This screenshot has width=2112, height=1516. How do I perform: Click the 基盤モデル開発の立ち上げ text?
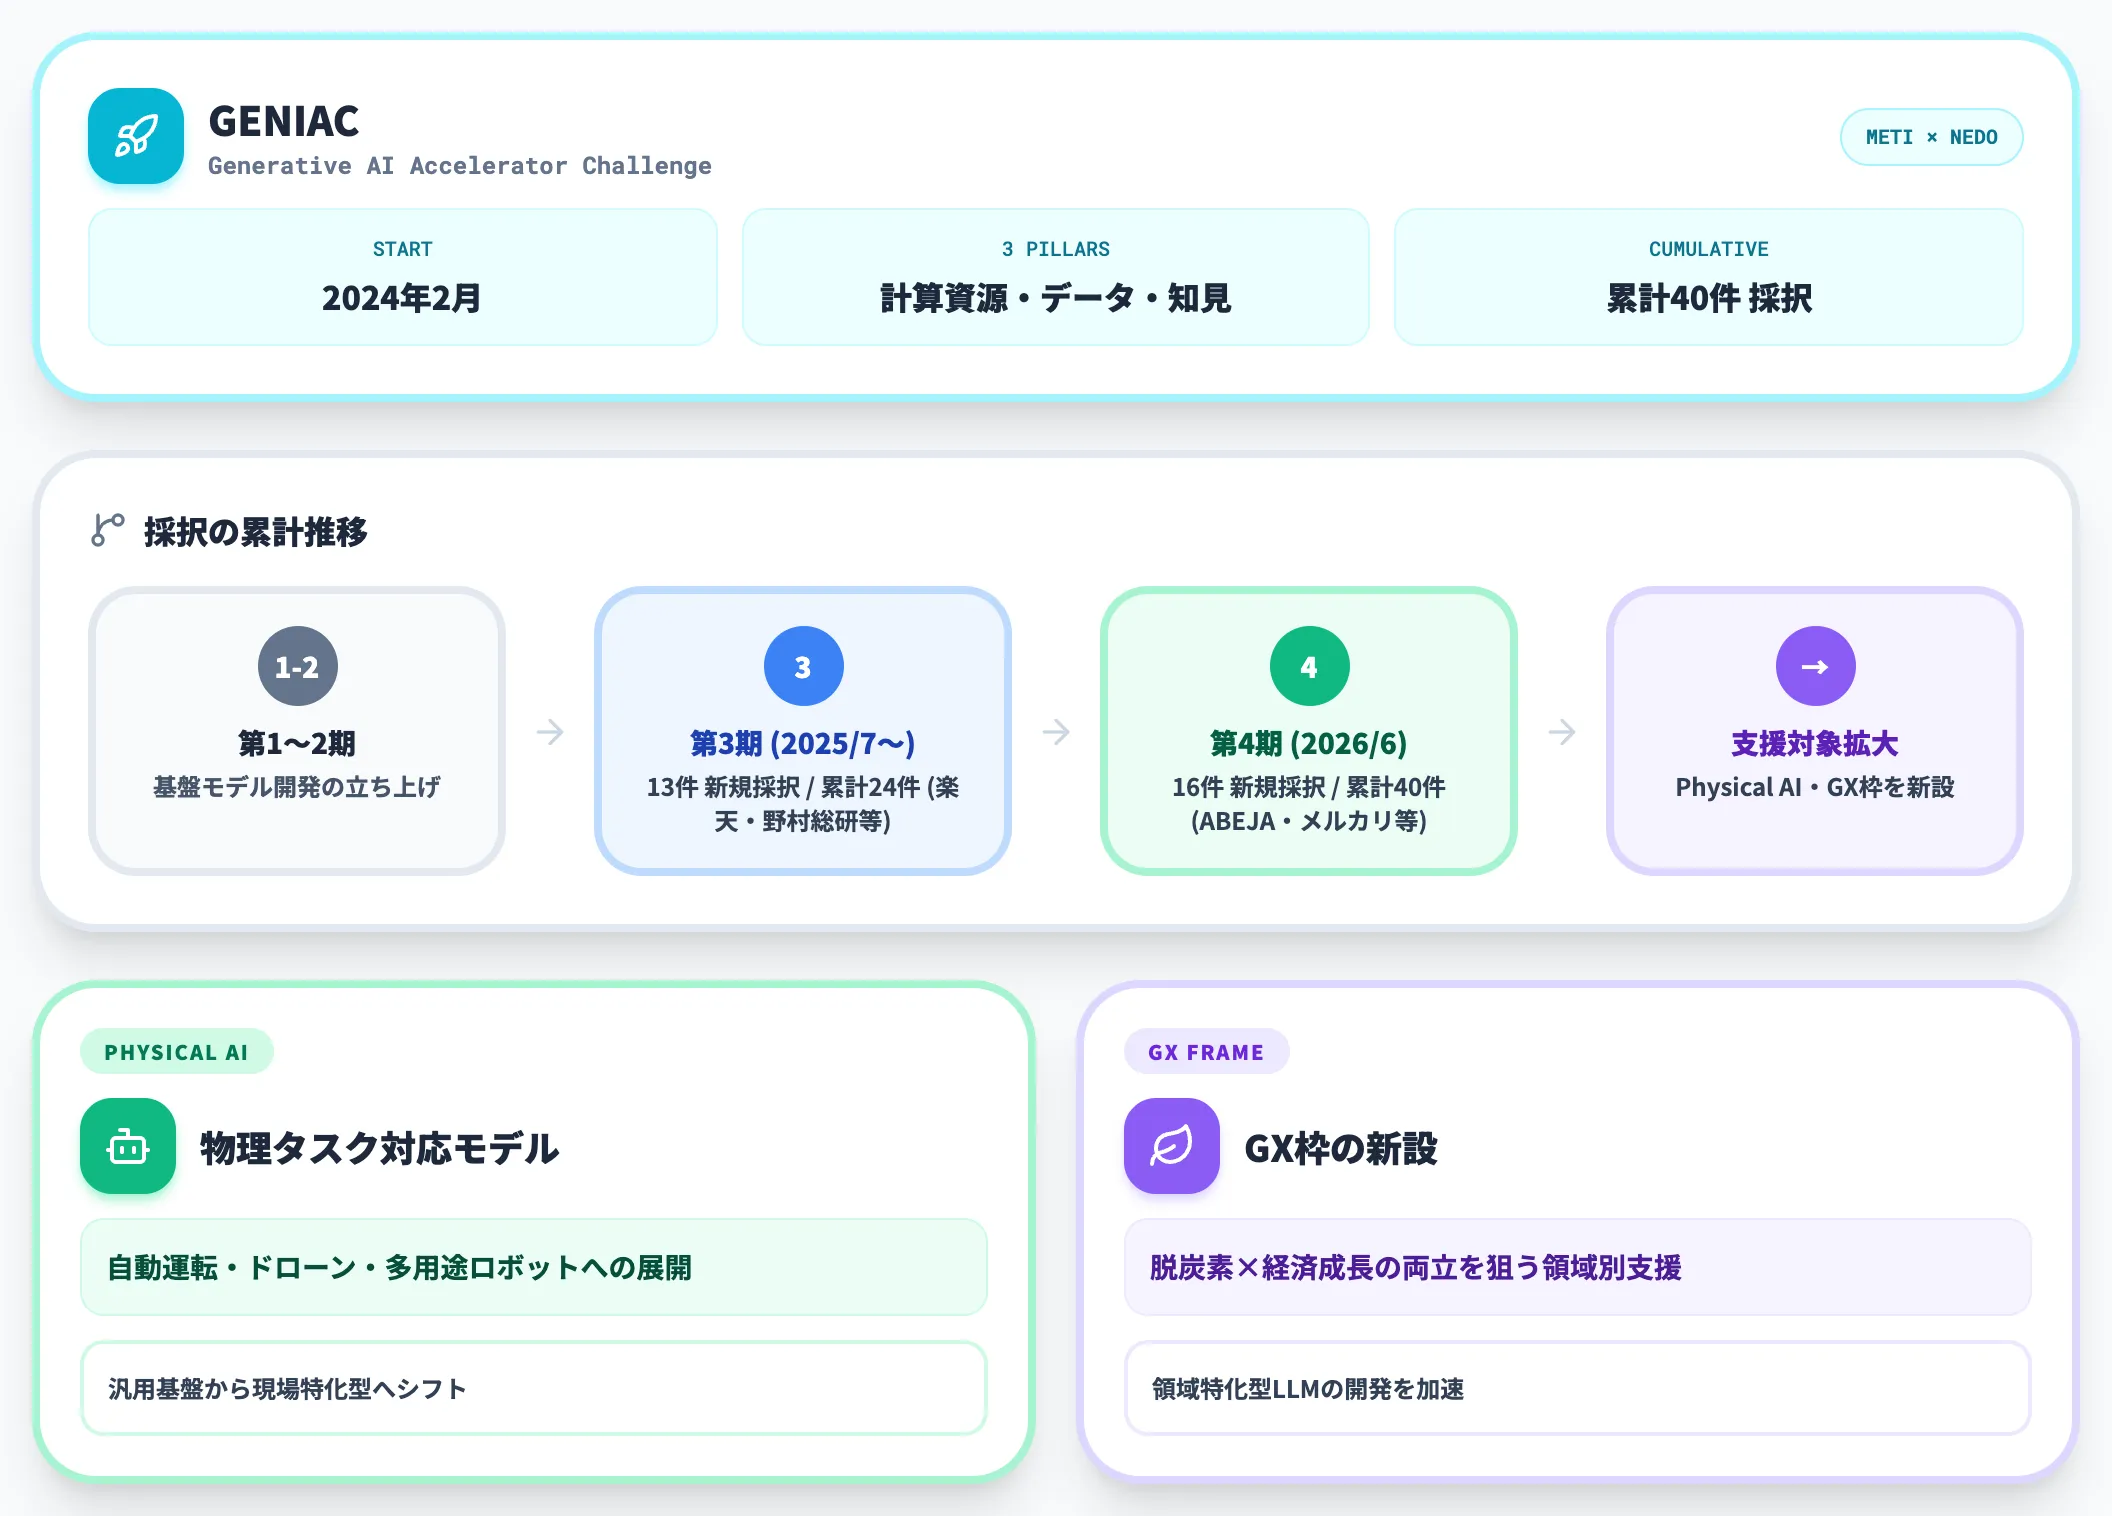[297, 787]
